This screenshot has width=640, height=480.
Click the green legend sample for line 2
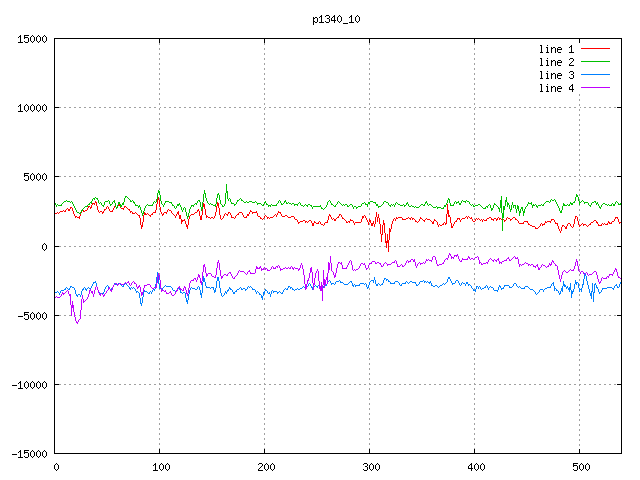tap(595, 62)
